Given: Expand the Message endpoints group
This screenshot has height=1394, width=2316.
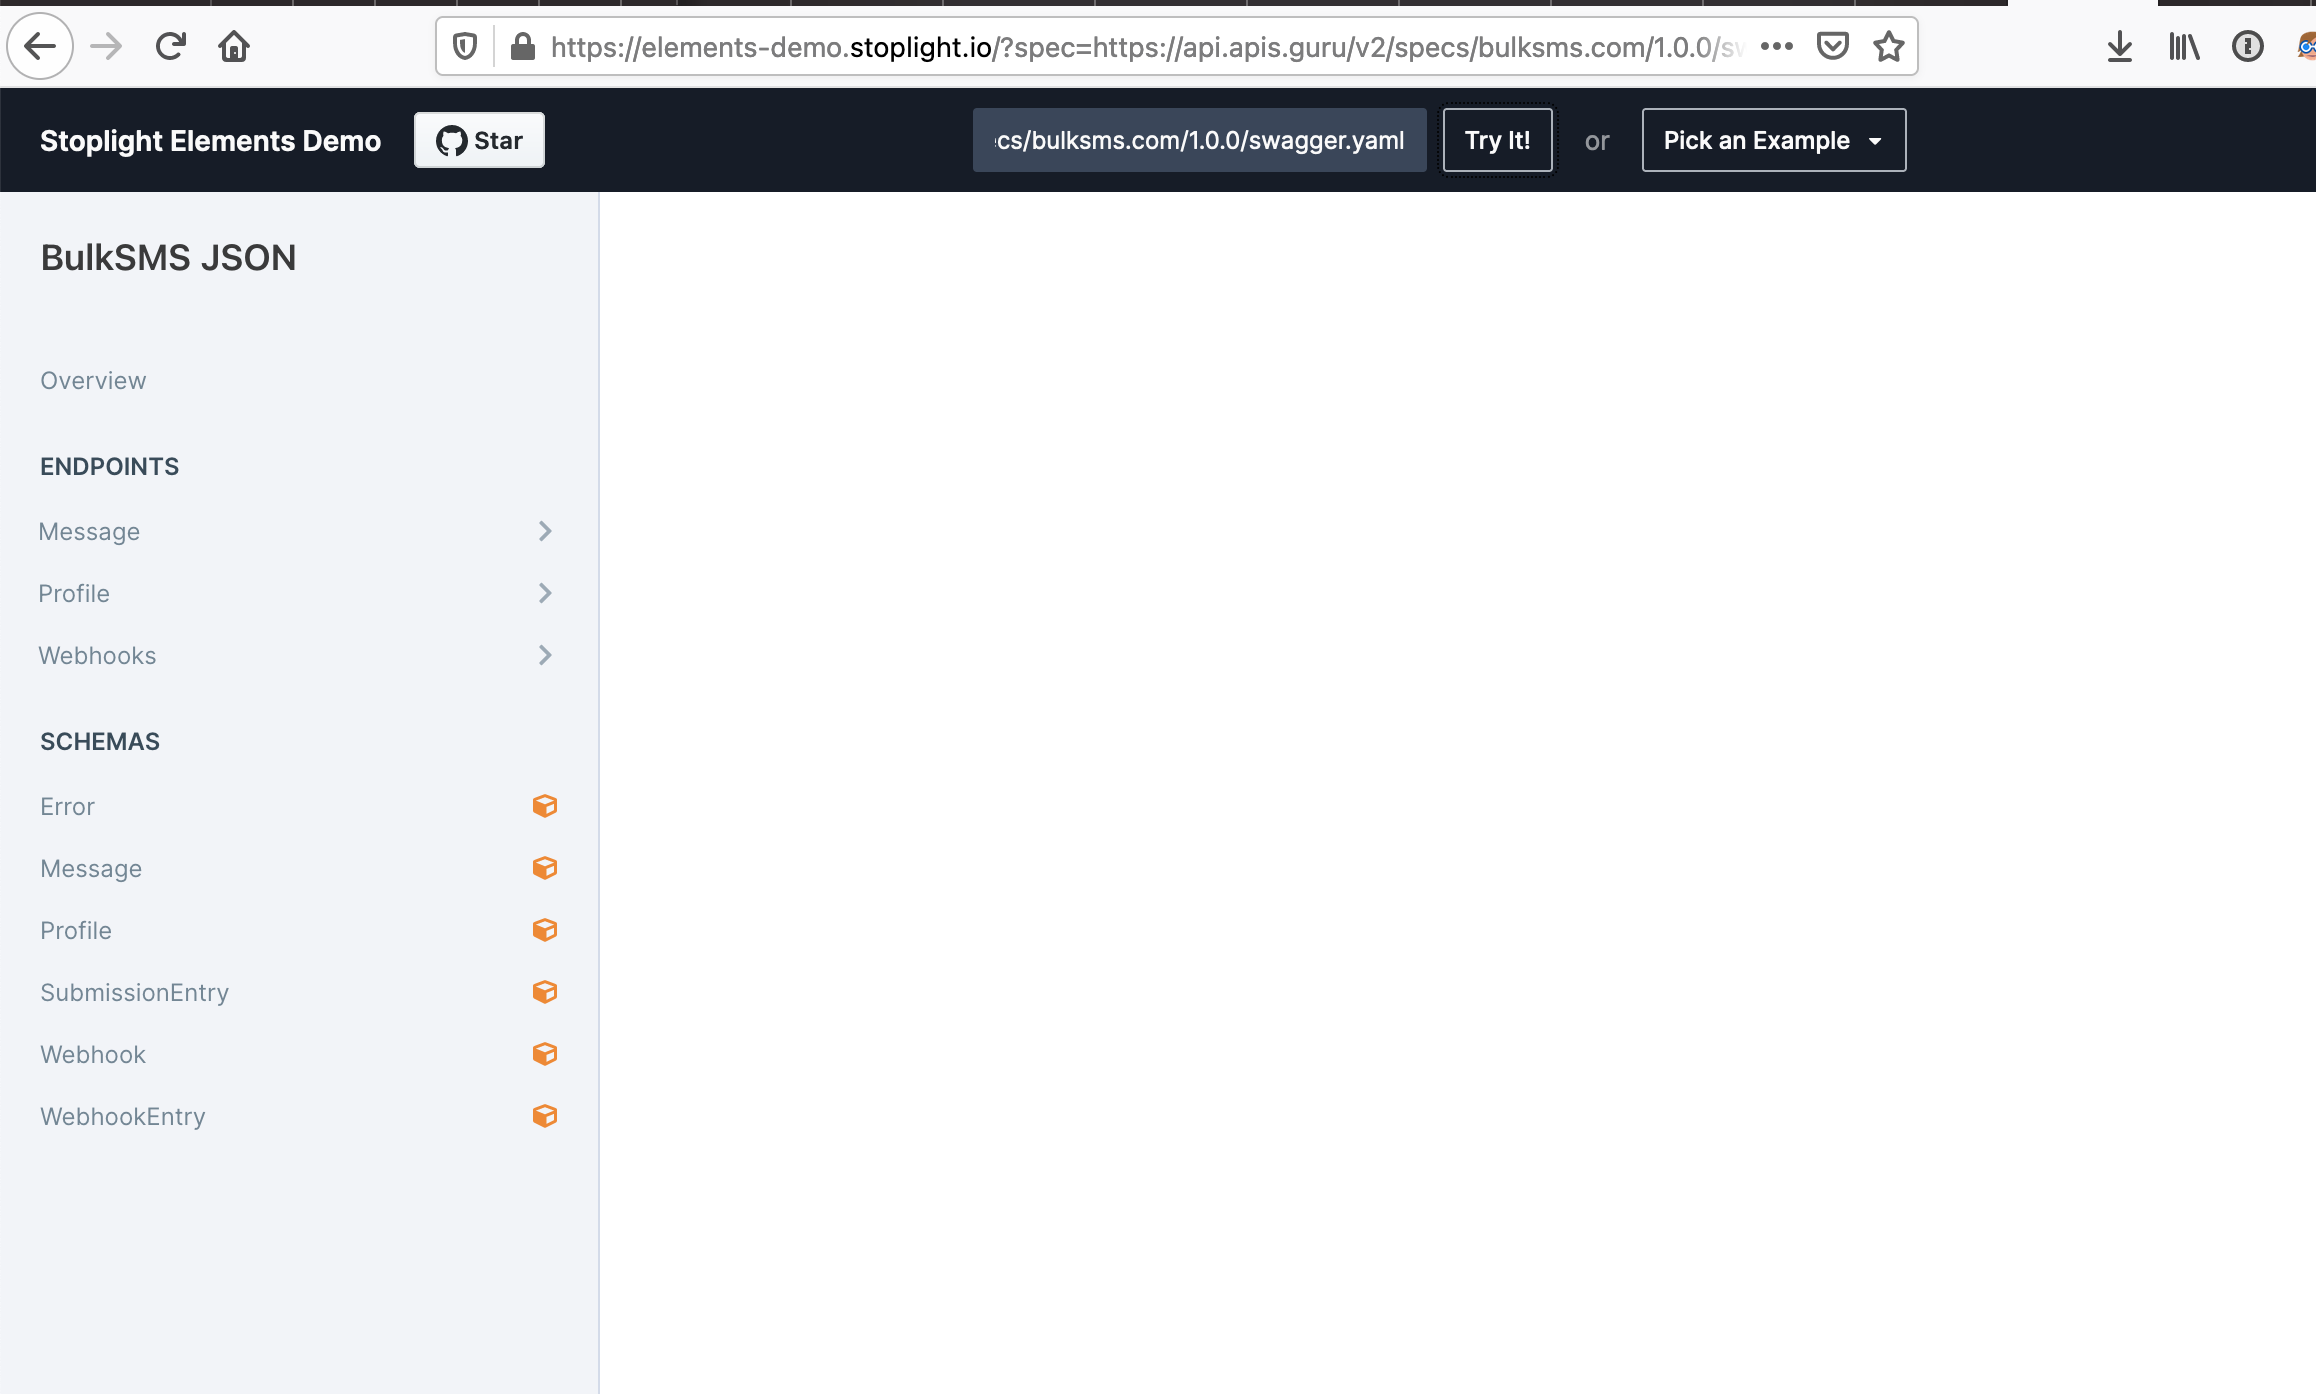Looking at the screenshot, I should tap(545, 531).
